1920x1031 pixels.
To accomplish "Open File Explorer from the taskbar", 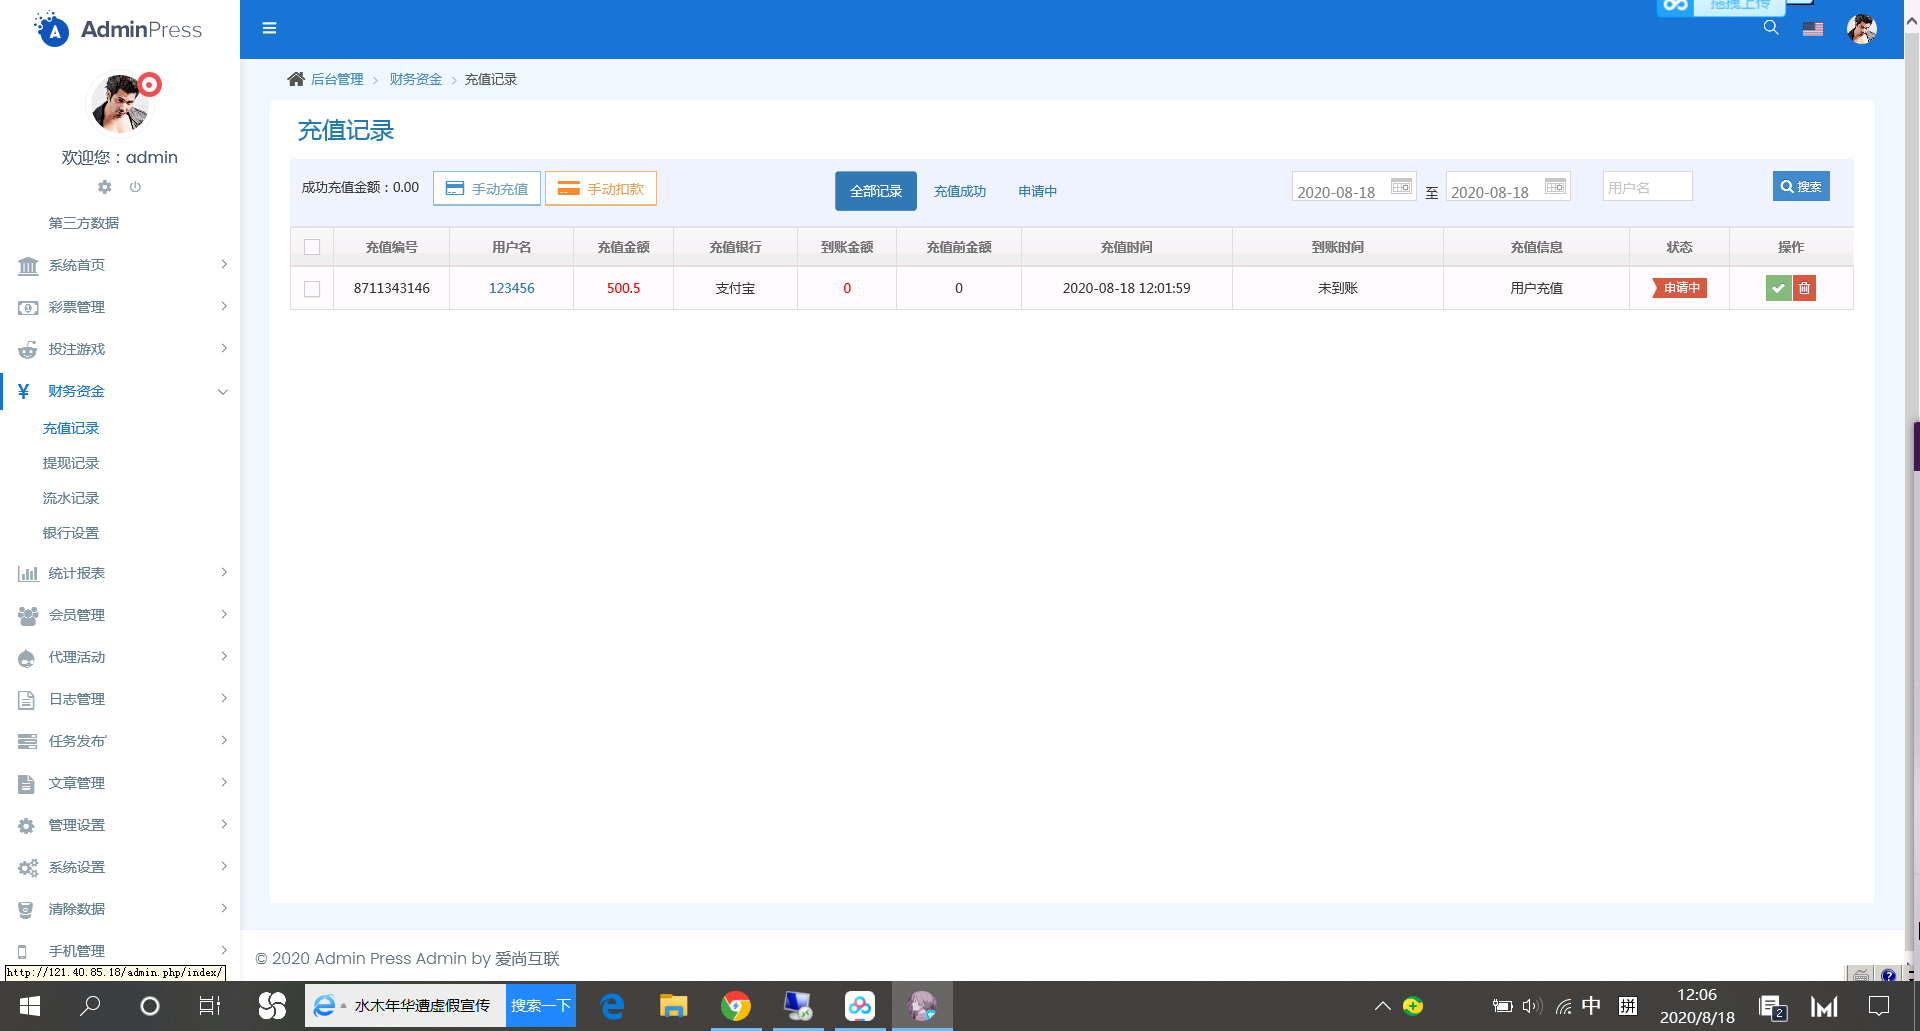I will click(x=674, y=1006).
